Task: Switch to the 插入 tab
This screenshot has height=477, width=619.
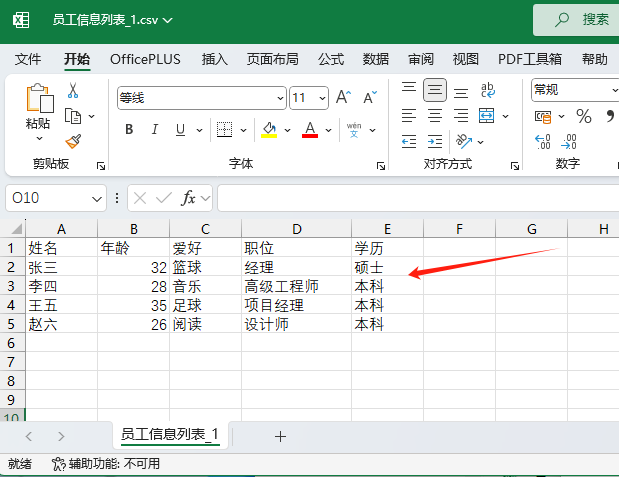Action: 215,59
